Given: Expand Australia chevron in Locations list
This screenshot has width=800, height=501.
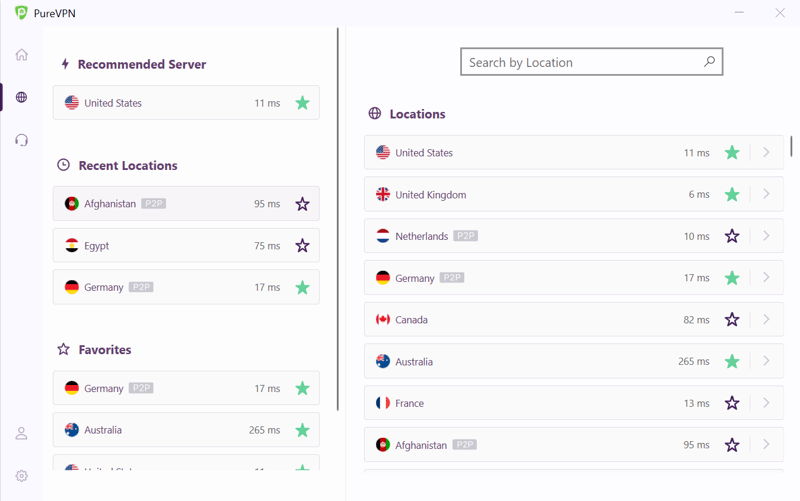Looking at the screenshot, I should [x=766, y=361].
